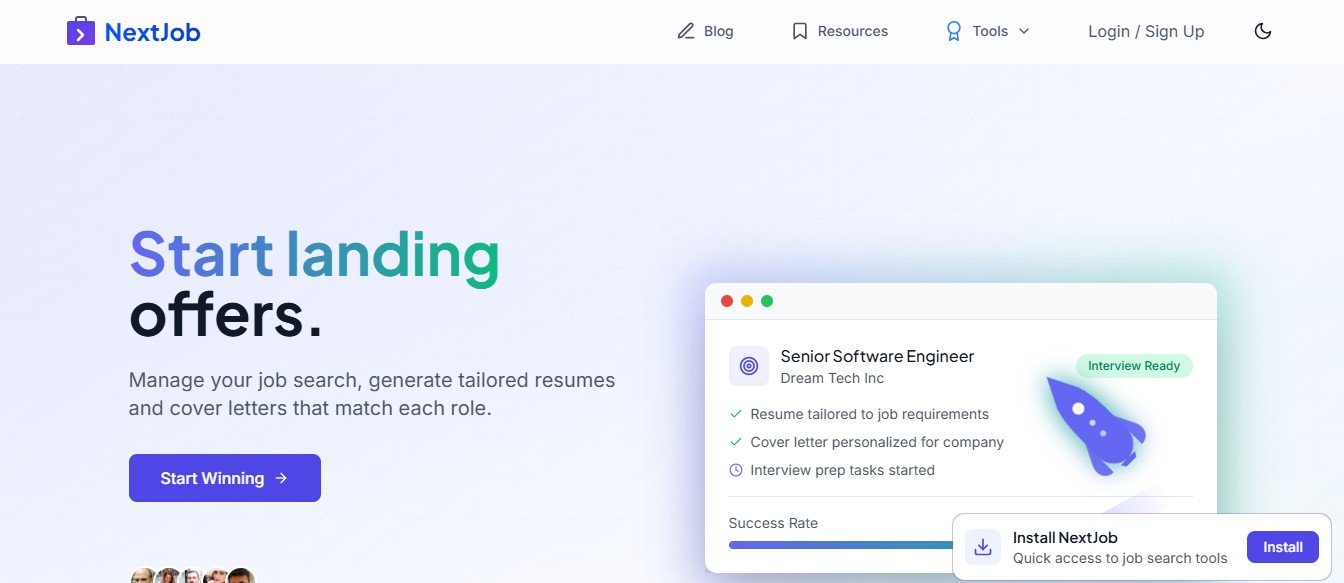The height and width of the screenshot is (583, 1344).
Task: Click the award ribbon icon beside Tools
Action: click(x=953, y=31)
